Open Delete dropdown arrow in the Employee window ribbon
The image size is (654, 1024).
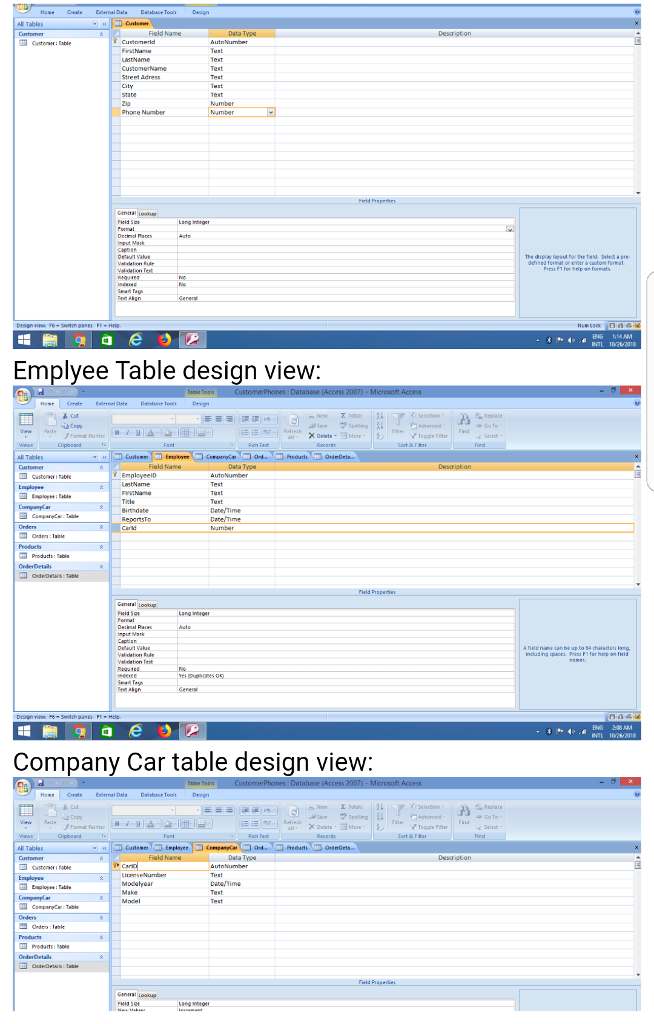[x=336, y=436]
